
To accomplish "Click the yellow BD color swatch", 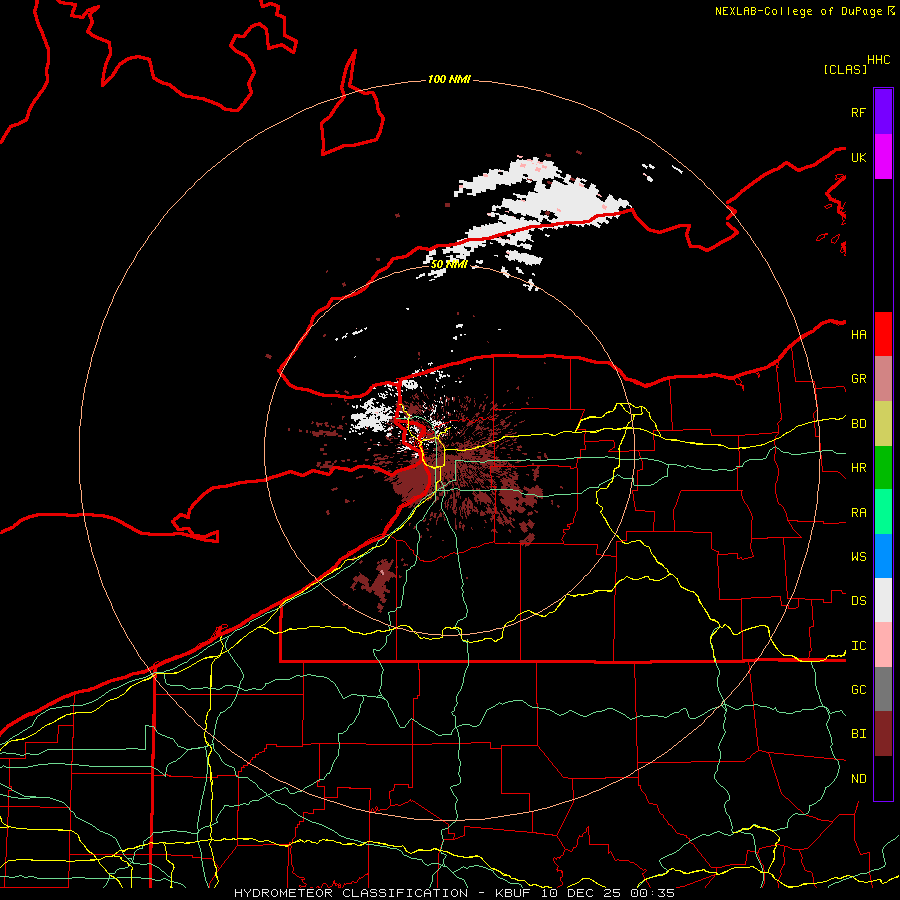I will [883, 423].
